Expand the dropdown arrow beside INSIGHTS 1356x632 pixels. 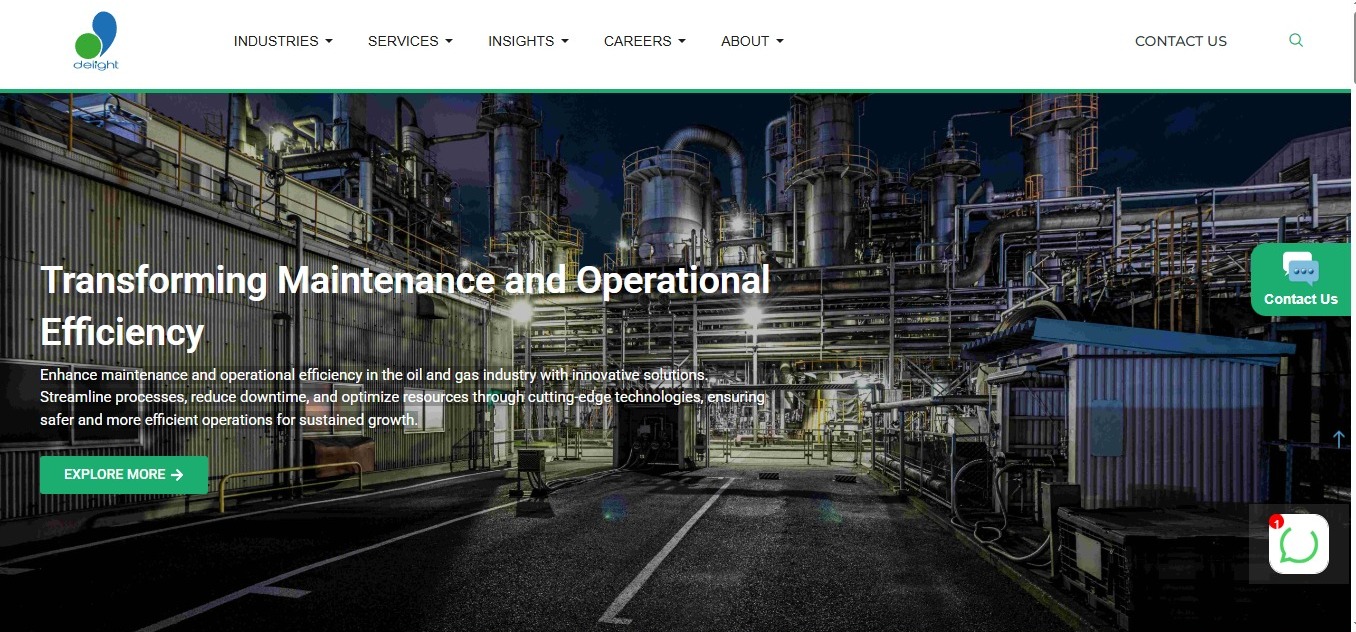[565, 42]
